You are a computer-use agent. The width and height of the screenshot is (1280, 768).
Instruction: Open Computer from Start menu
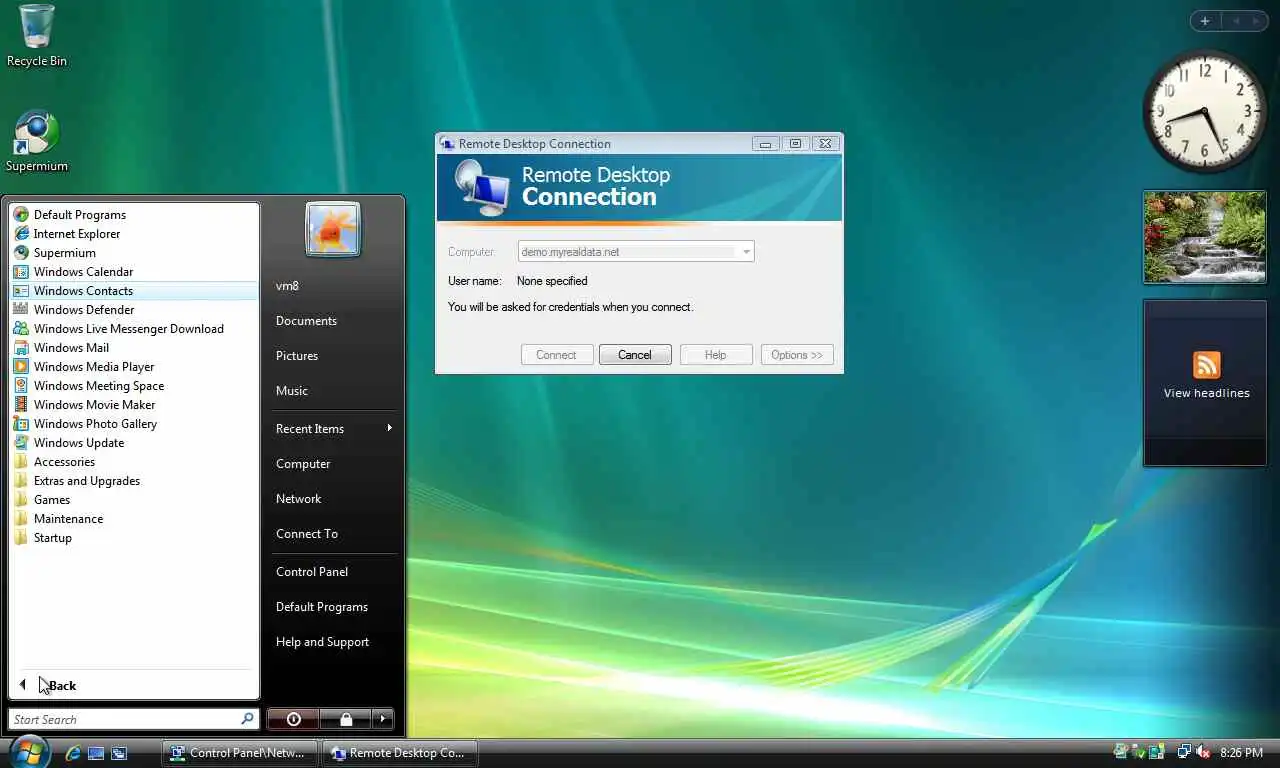point(332,464)
